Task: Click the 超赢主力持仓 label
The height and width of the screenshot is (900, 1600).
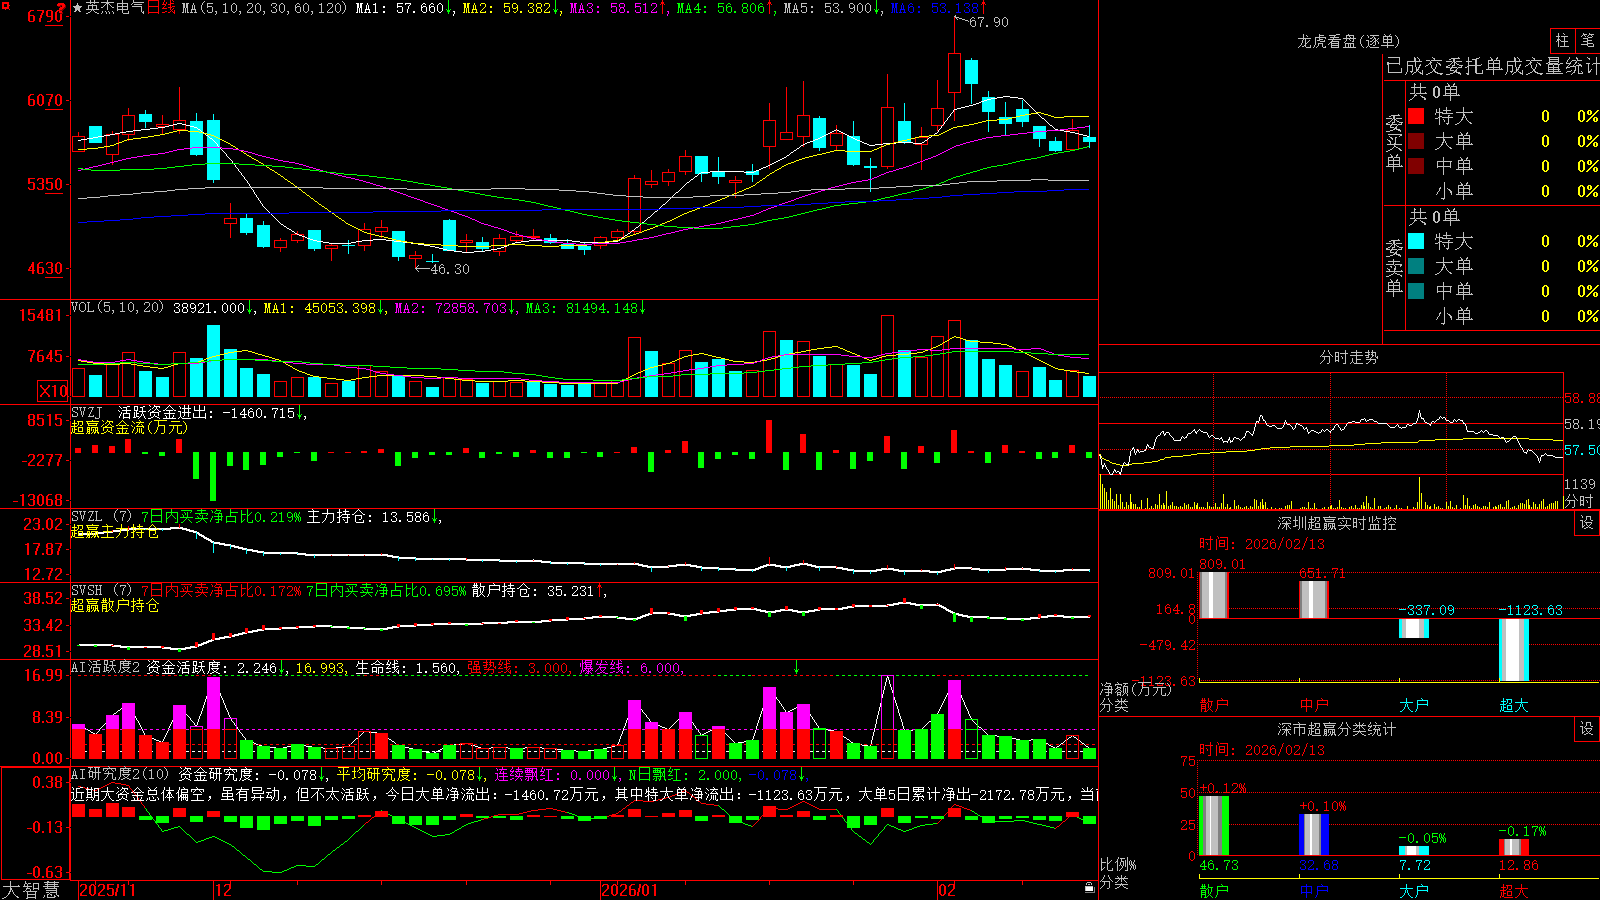Action: (115, 531)
